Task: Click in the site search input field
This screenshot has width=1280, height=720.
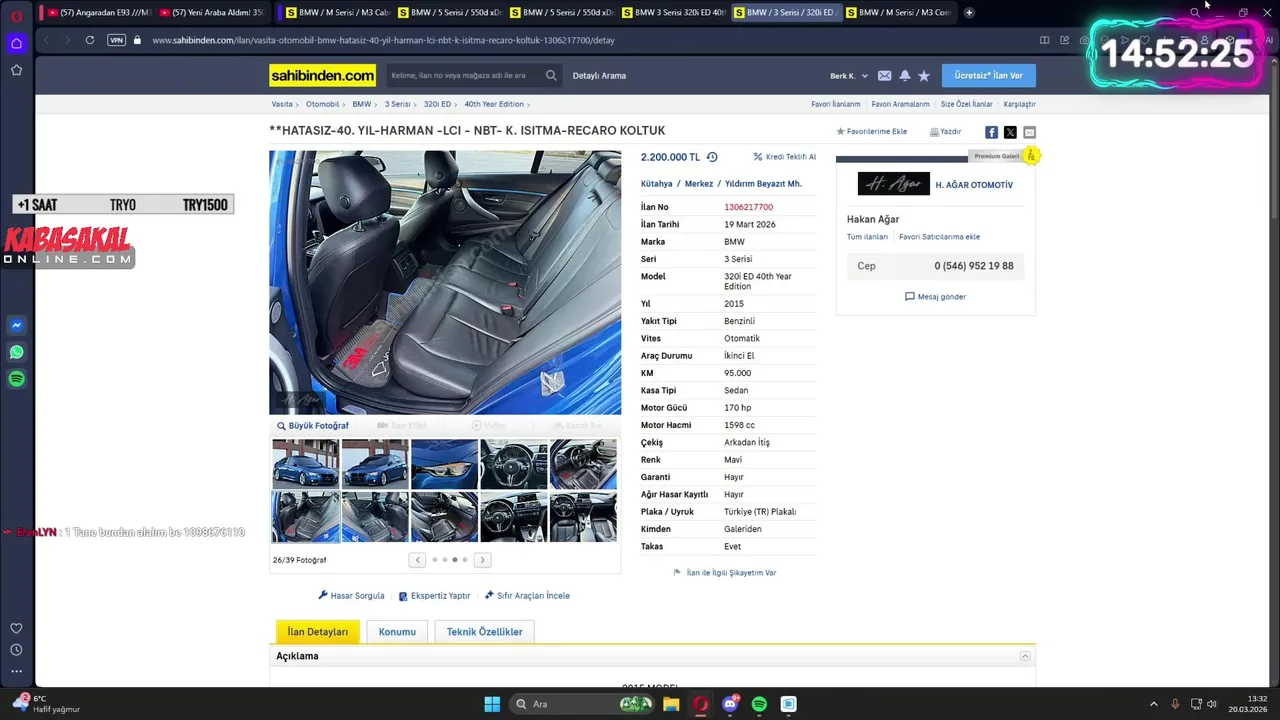Action: click(x=463, y=76)
